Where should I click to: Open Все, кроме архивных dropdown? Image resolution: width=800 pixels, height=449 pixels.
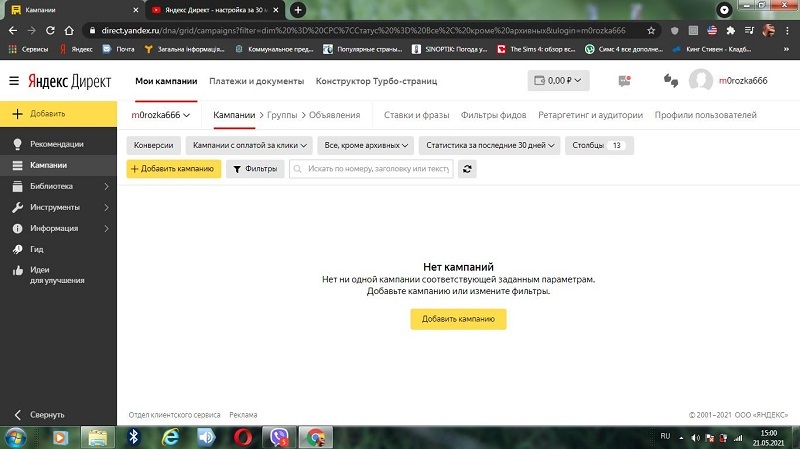(366, 145)
